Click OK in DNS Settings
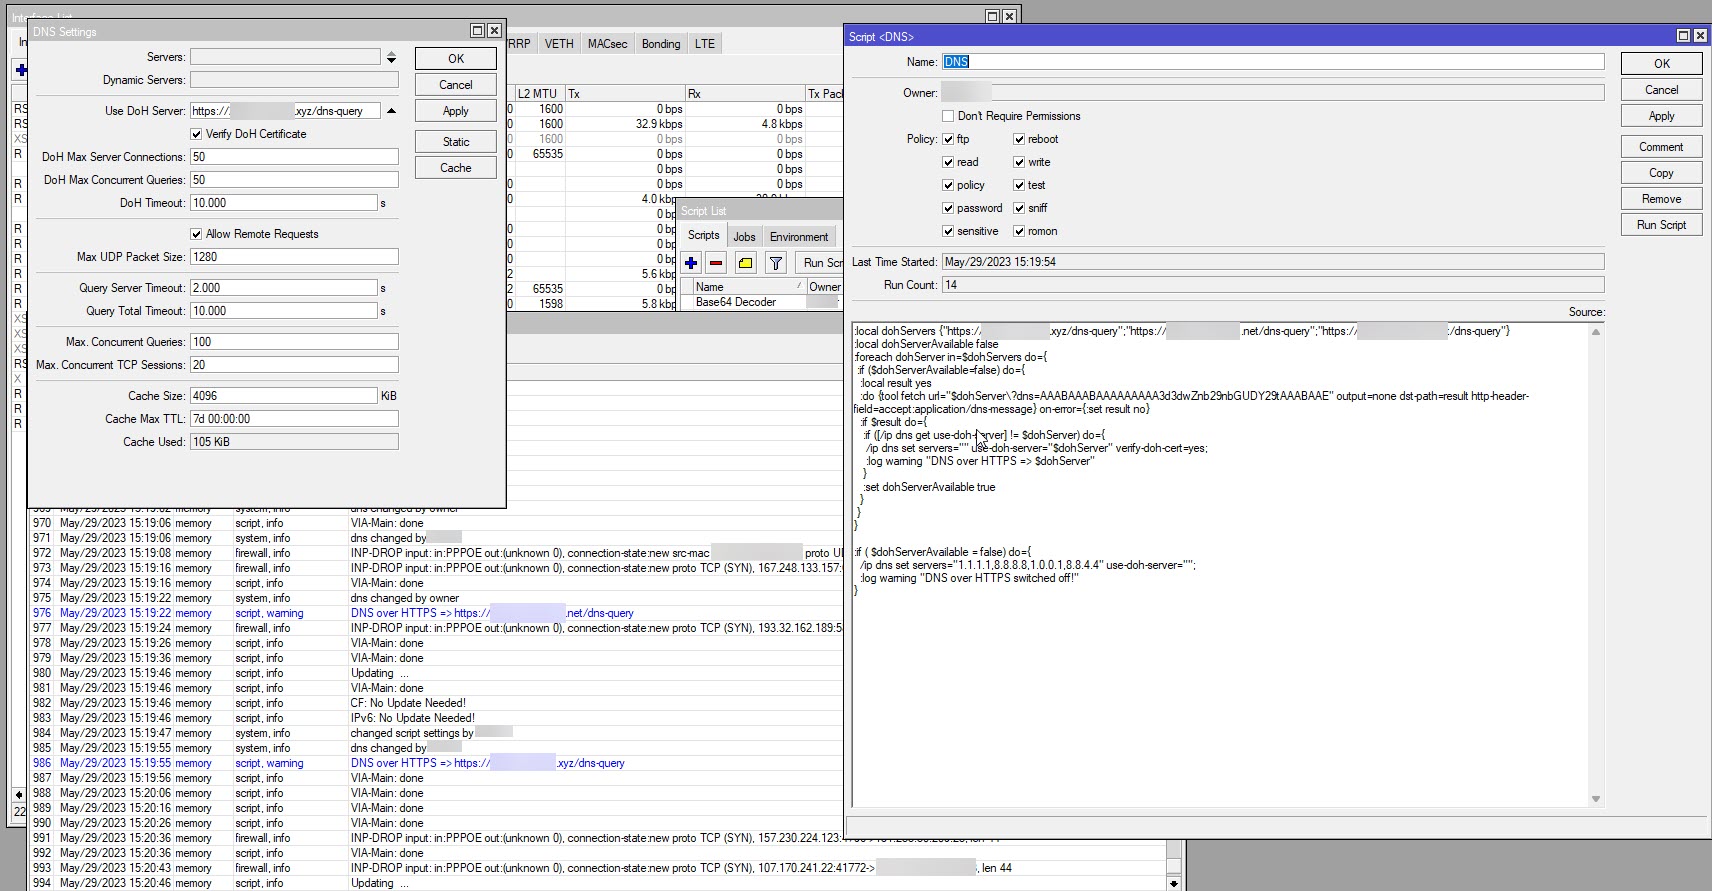Image resolution: width=1712 pixels, height=891 pixels. point(456,59)
